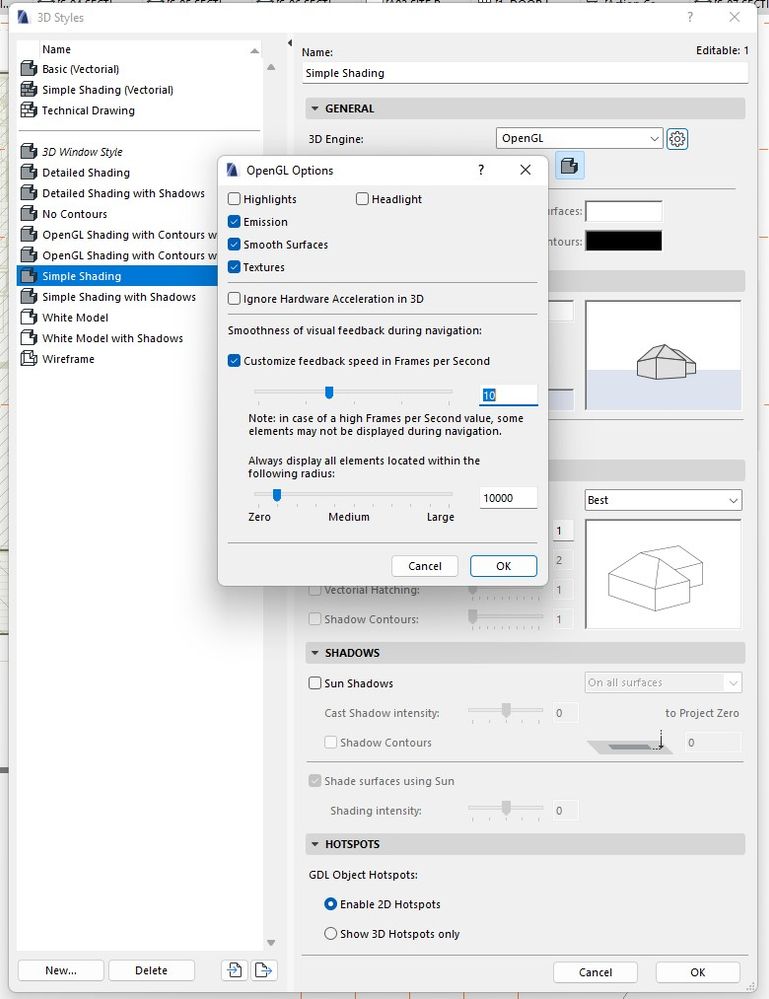Collapse the SHADOWS section
The height and width of the screenshot is (999, 769).
click(x=315, y=653)
